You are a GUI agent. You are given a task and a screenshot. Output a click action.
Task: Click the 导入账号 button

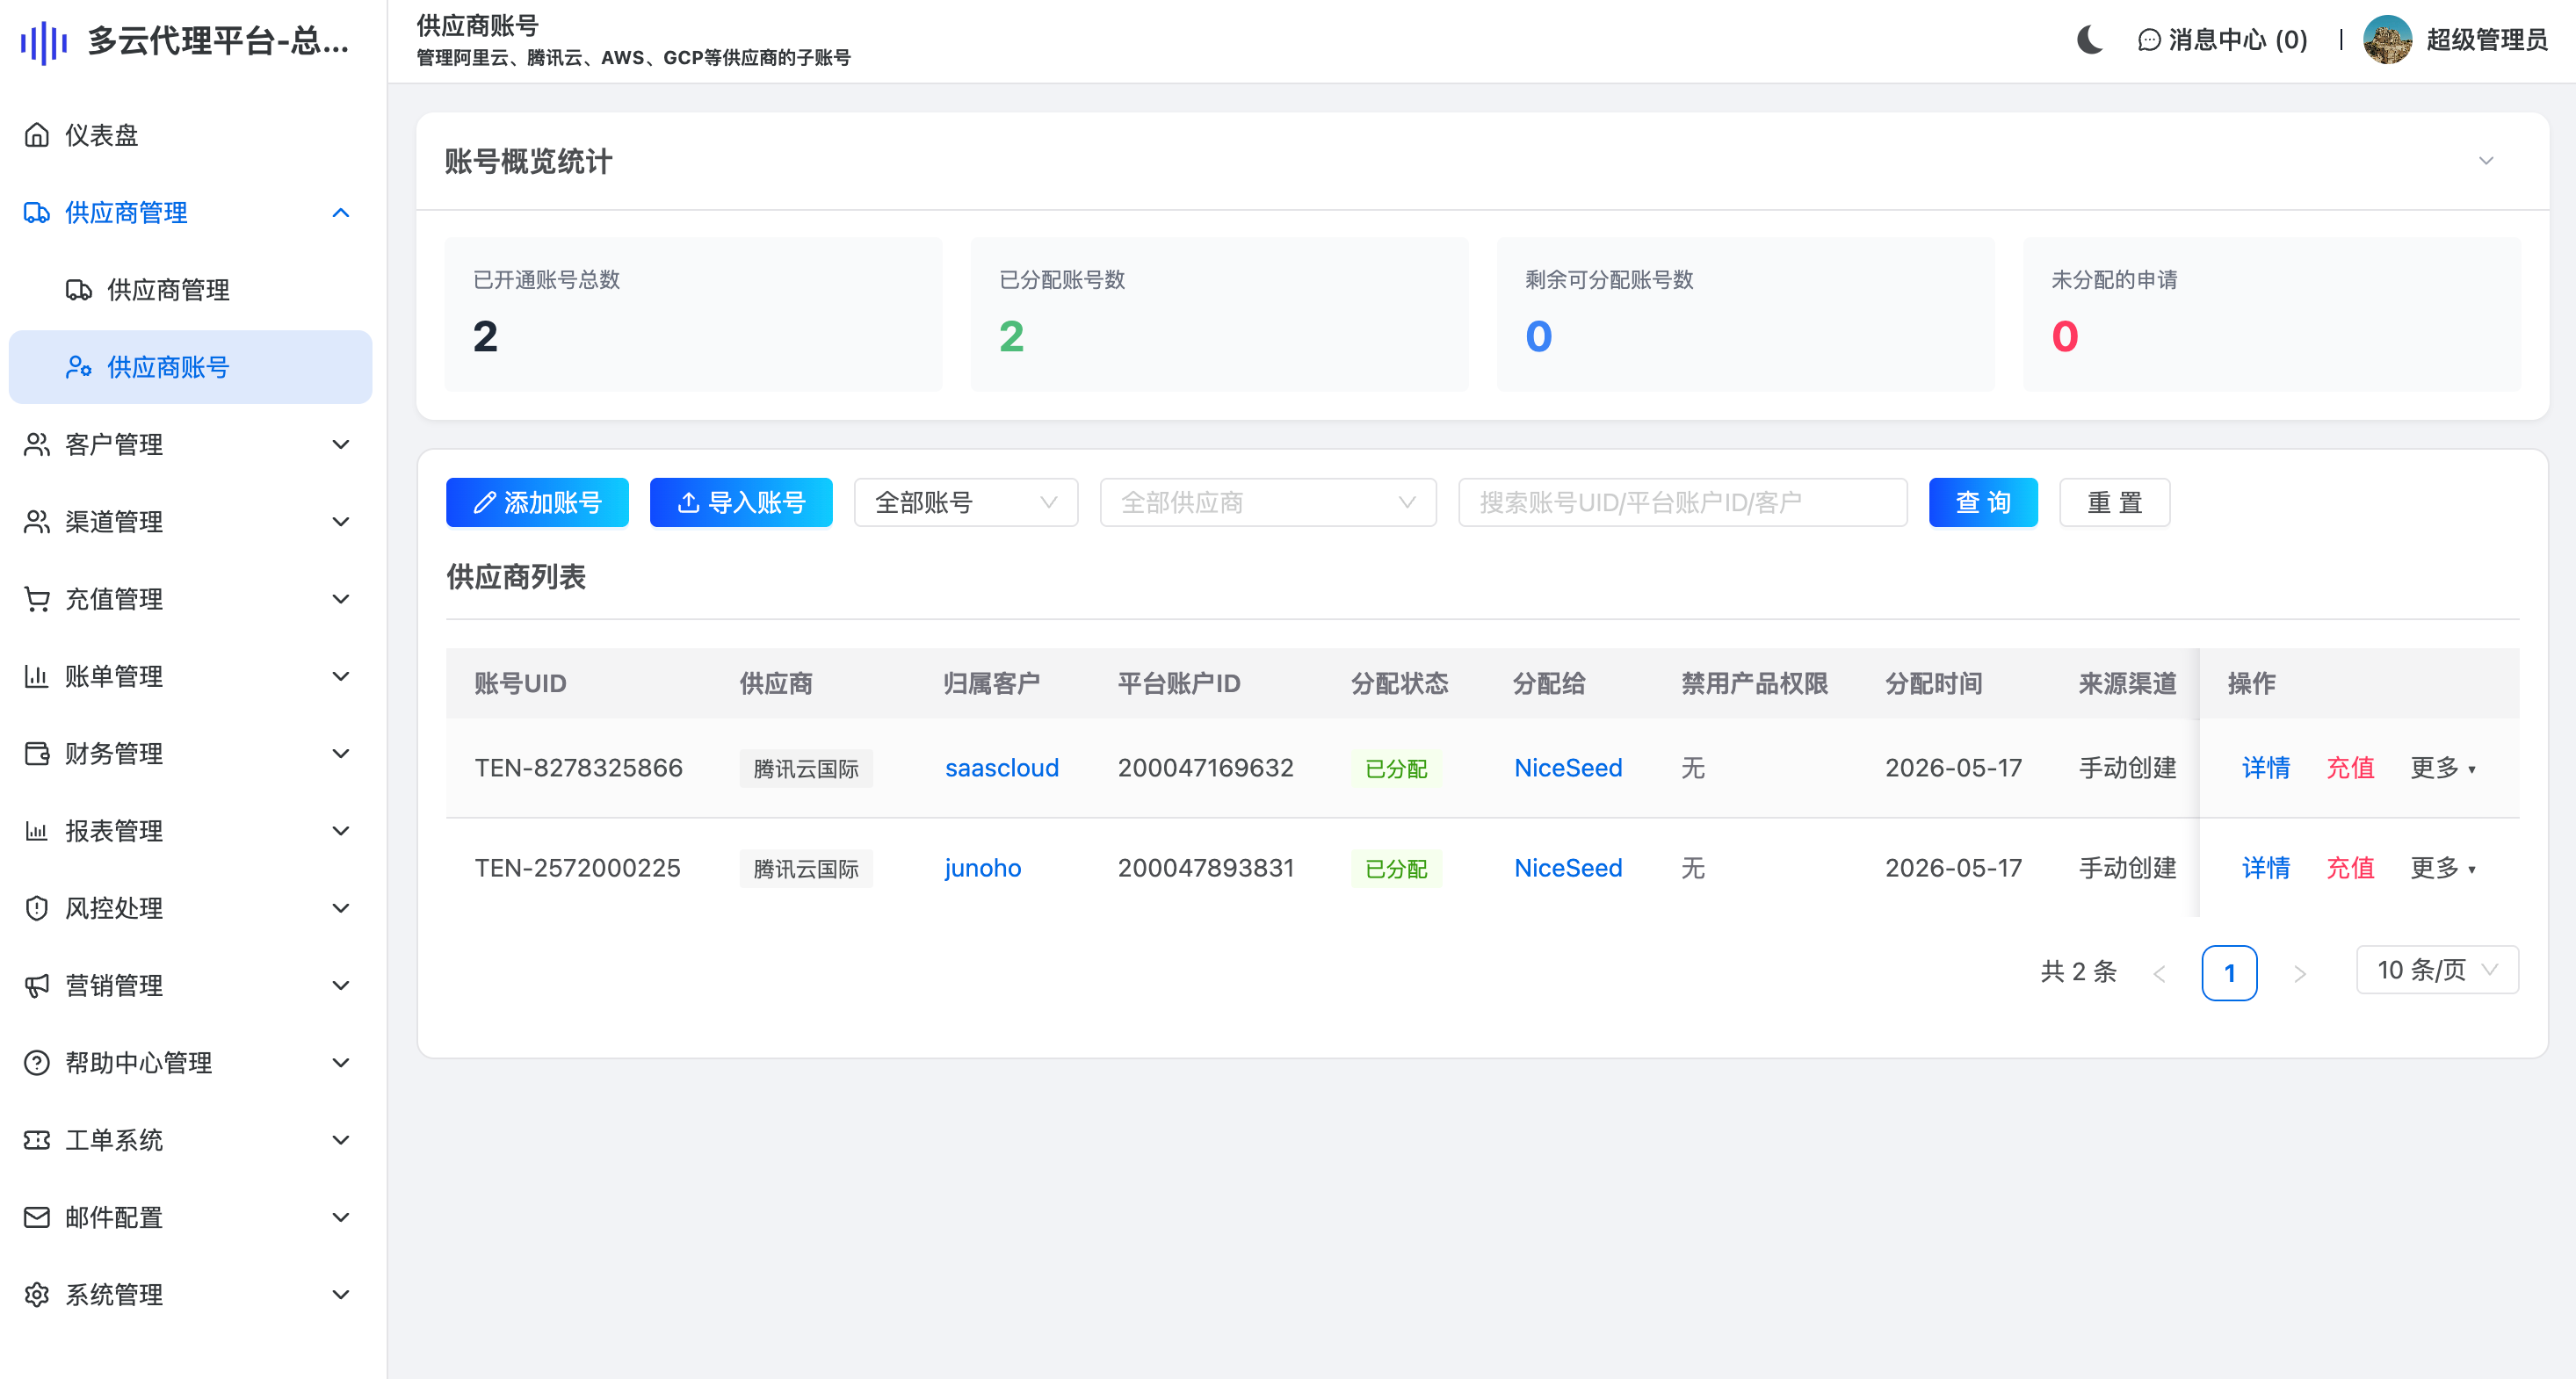click(741, 502)
